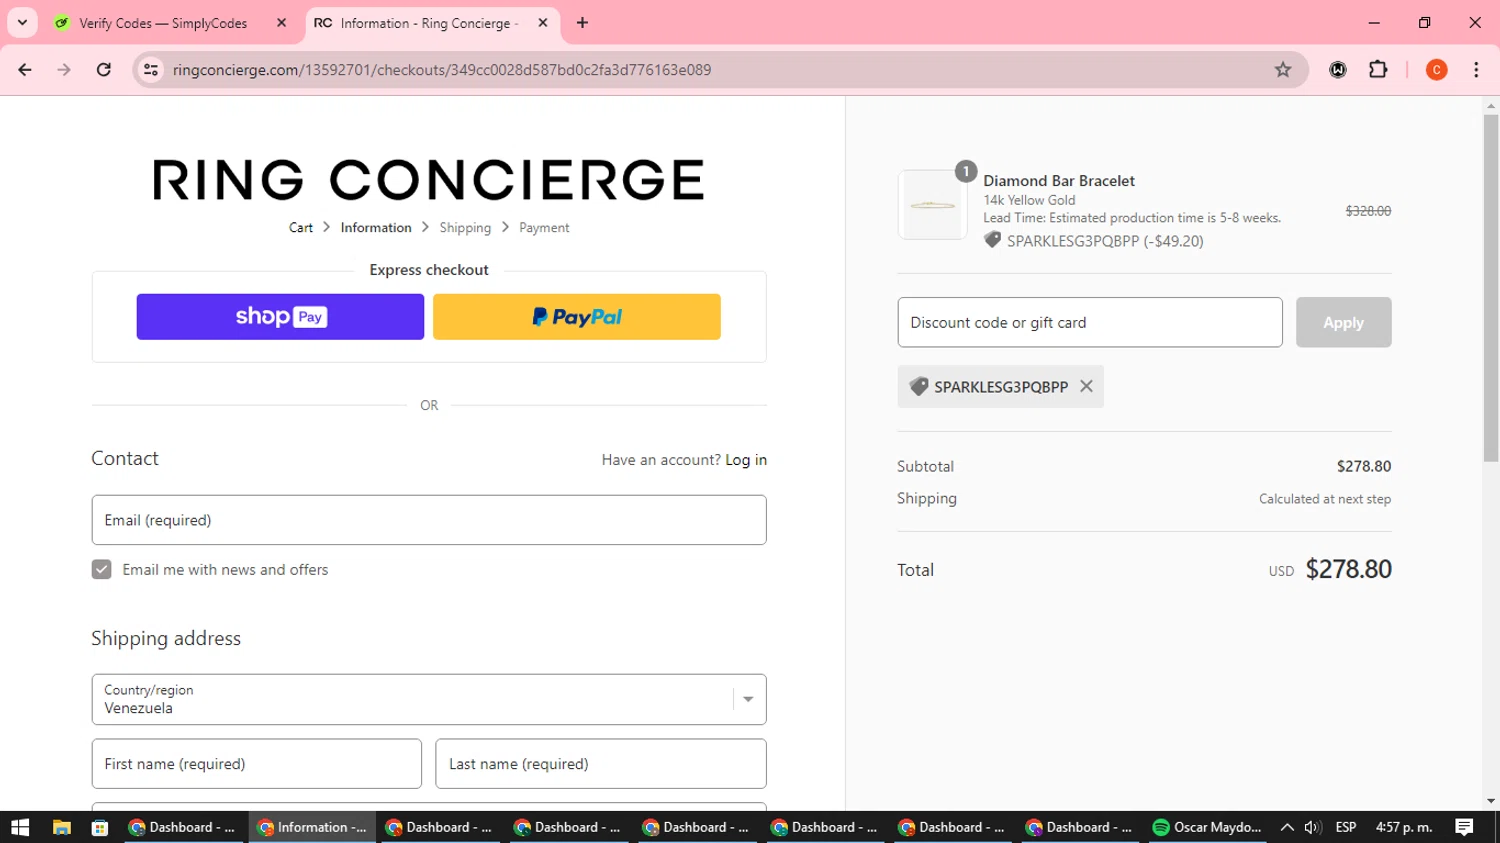
Task: Uncheck Email me with news and offers
Action: (101, 570)
